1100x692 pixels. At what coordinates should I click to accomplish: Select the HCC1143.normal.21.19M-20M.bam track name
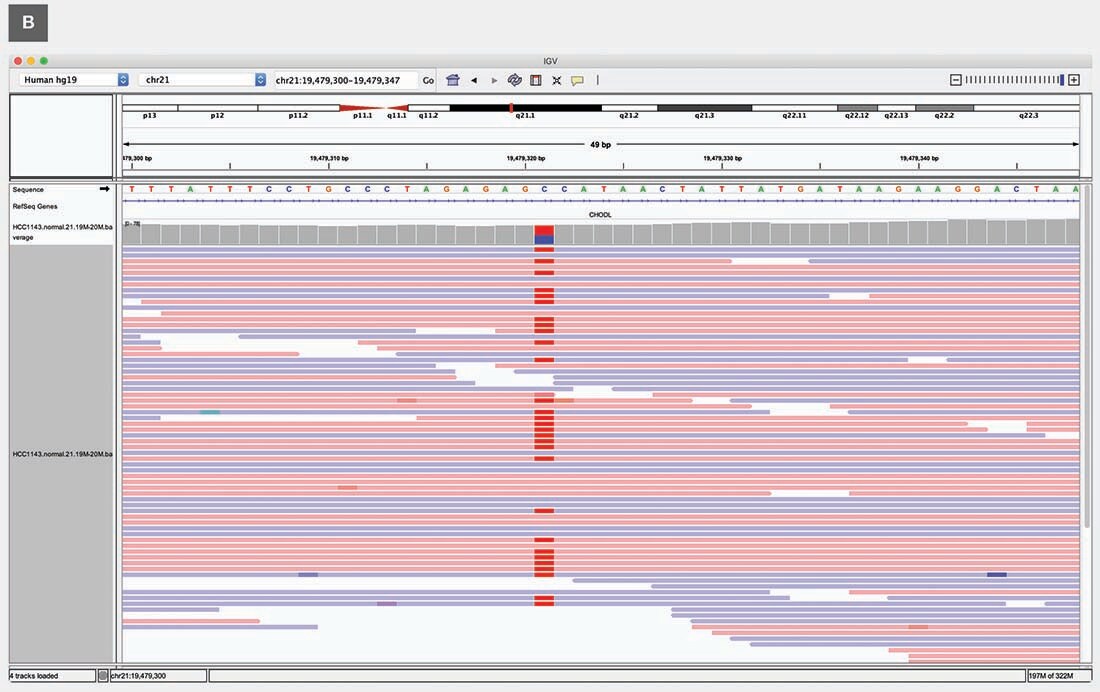pos(60,453)
